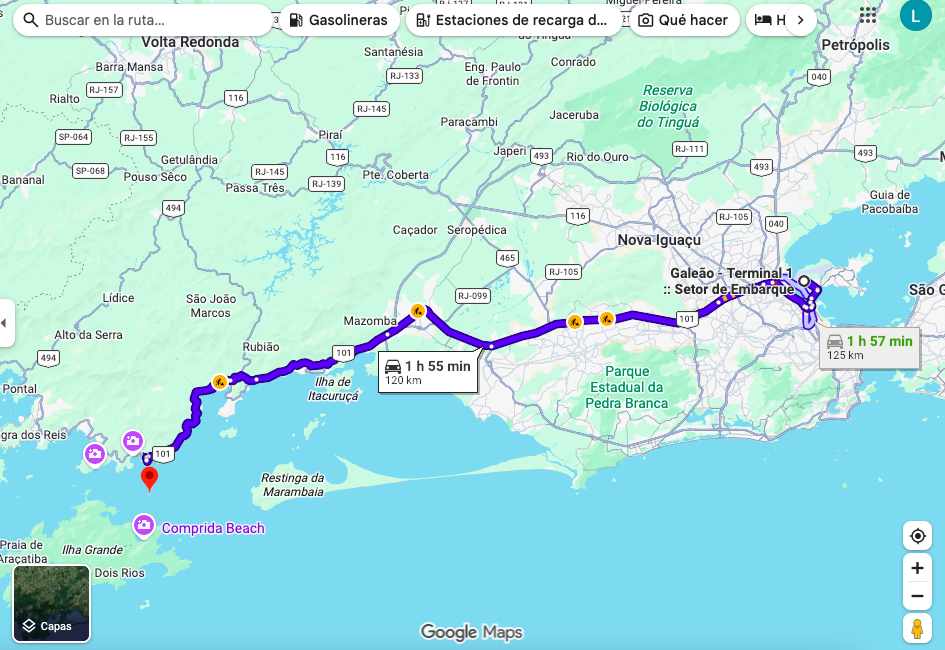Select the Gasolineras filter chip

tap(339, 20)
